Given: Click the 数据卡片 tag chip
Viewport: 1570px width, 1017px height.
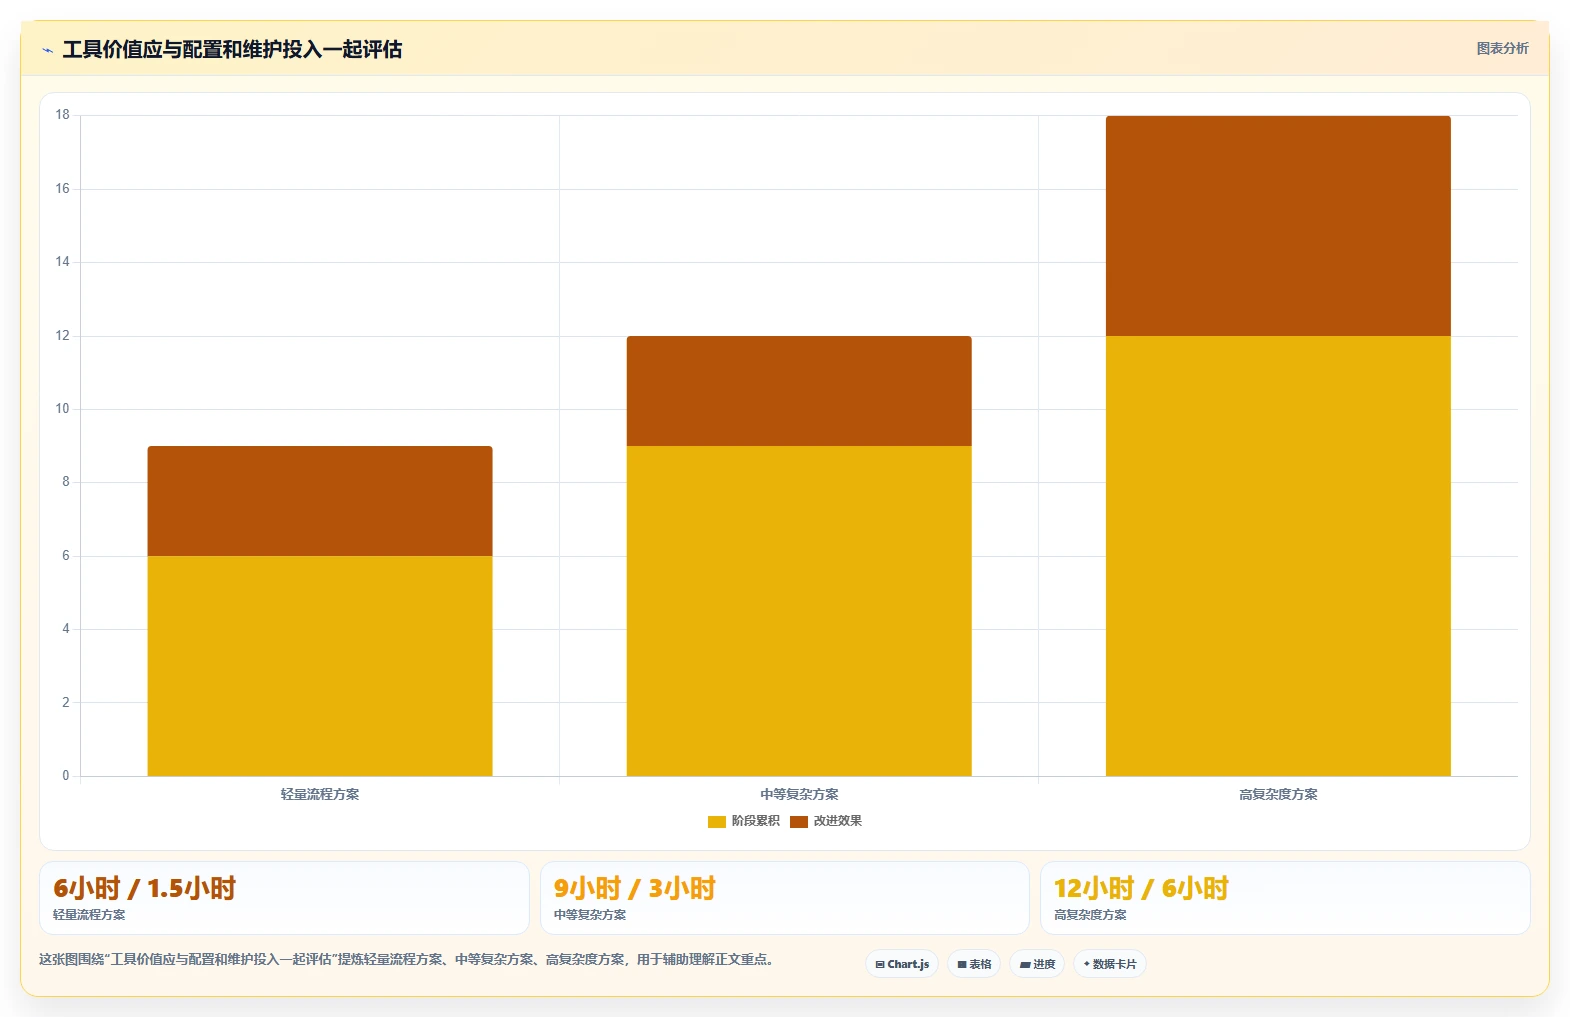Looking at the screenshot, I should click(1110, 964).
